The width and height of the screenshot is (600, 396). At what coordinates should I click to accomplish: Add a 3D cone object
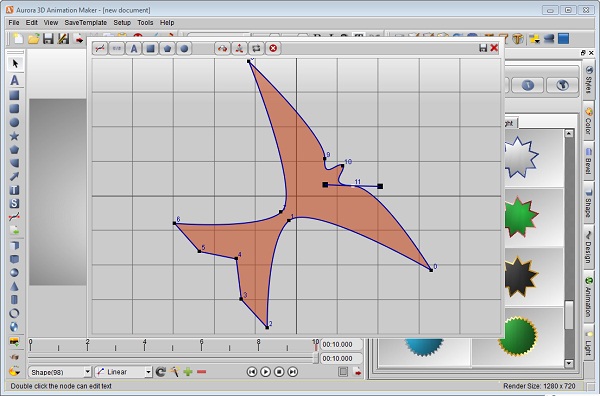tap(14, 286)
